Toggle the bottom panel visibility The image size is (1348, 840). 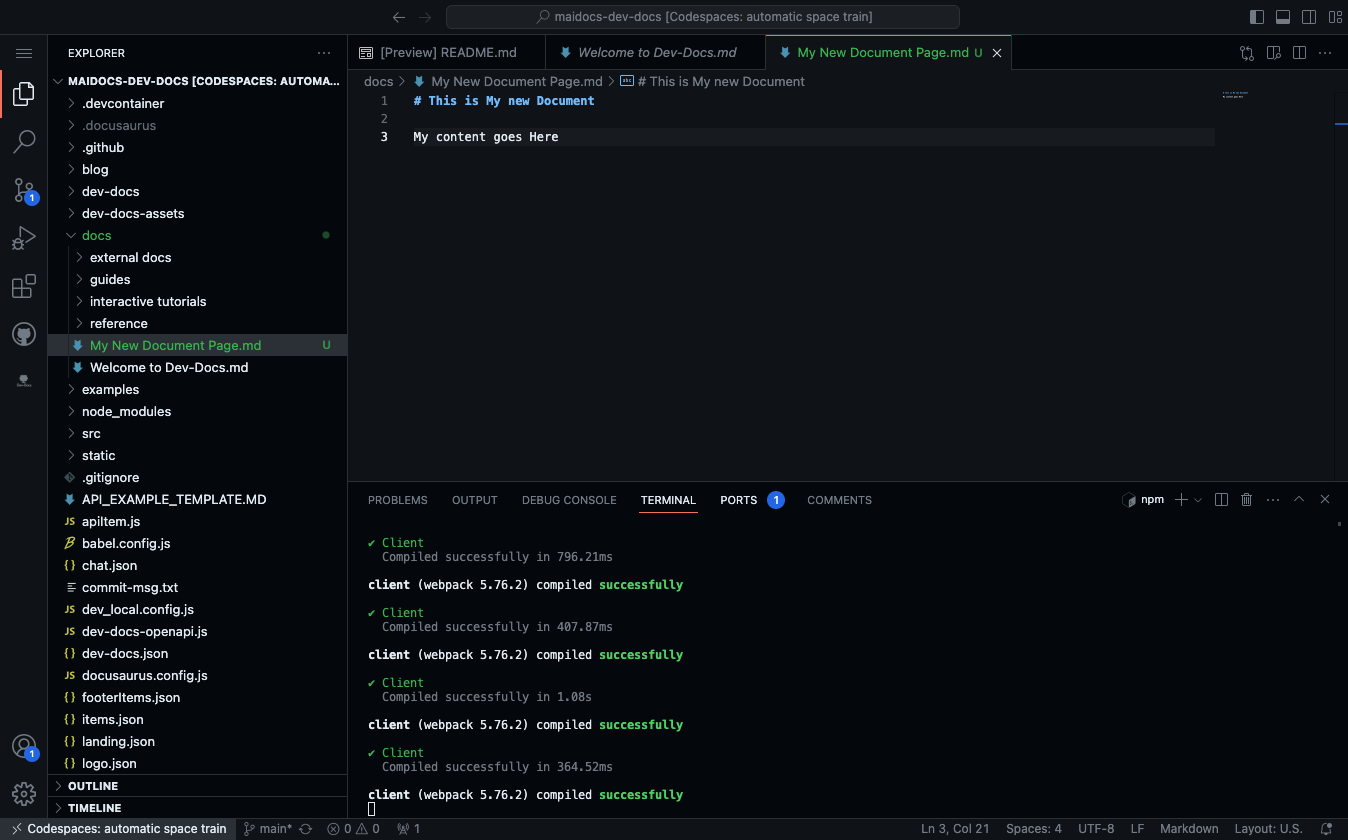(x=1283, y=17)
